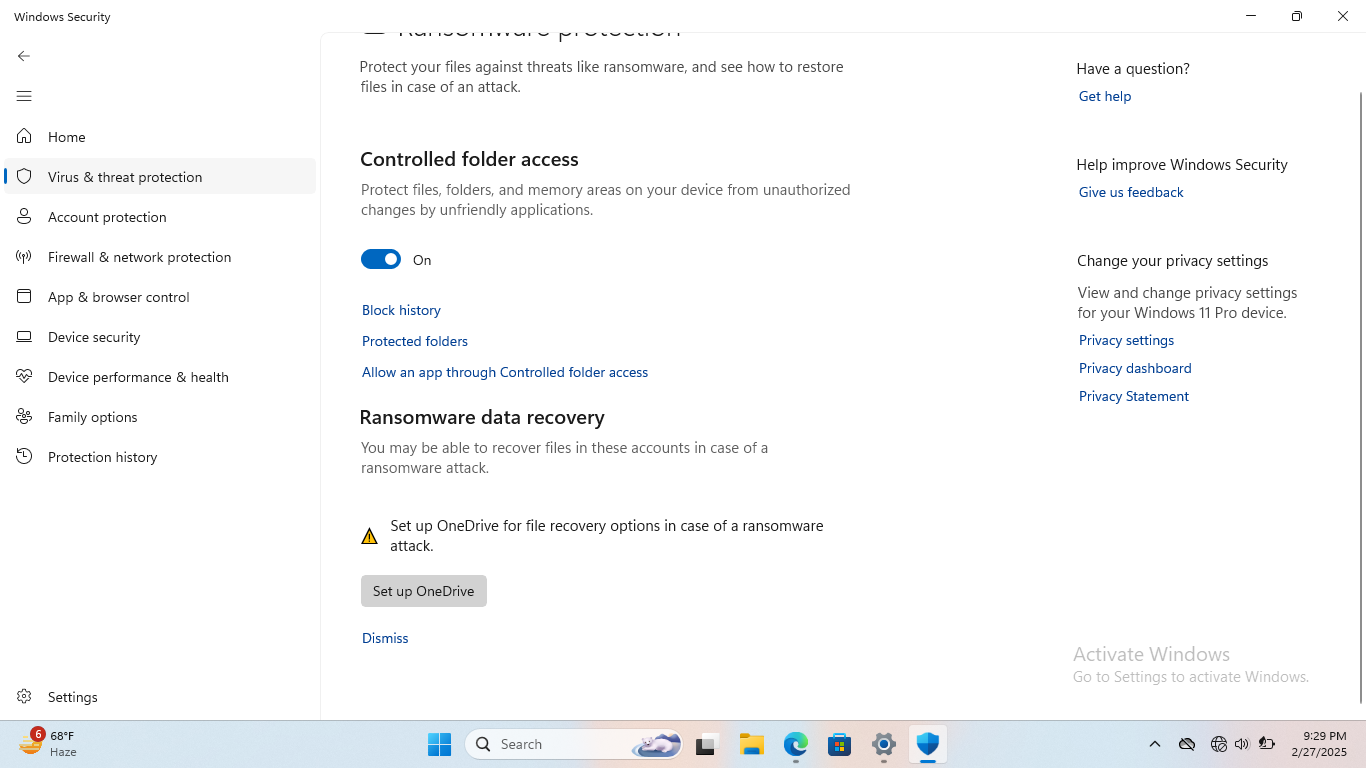Open Settings using the gear icon
This screenshot has width=1366, height=768.
pyautogui.click(x=22, y=696)
